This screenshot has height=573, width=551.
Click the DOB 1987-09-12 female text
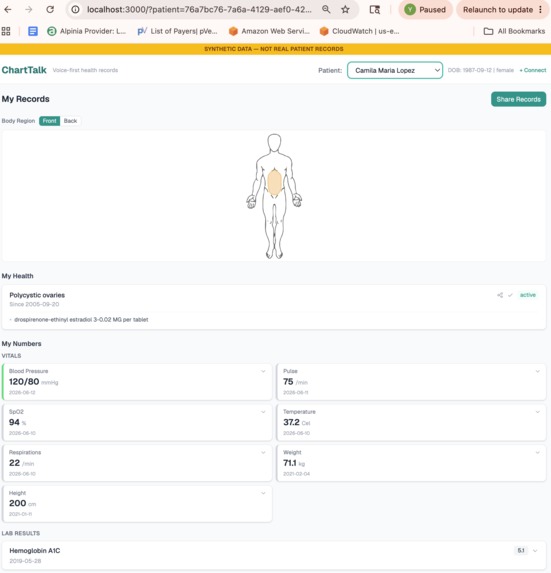pyautogui.click(x=480, y=70)
